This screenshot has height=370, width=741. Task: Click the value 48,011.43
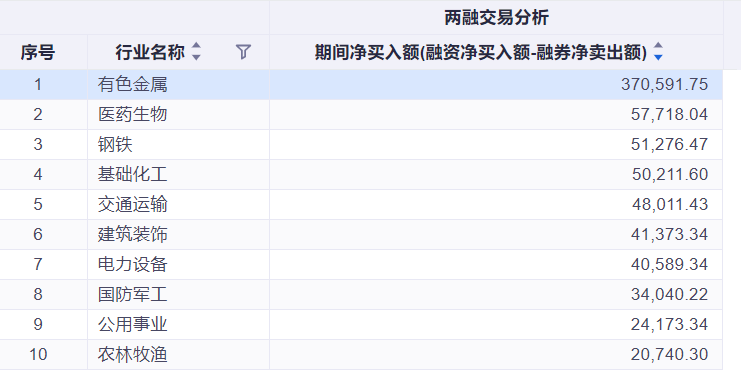pos(670,205)
